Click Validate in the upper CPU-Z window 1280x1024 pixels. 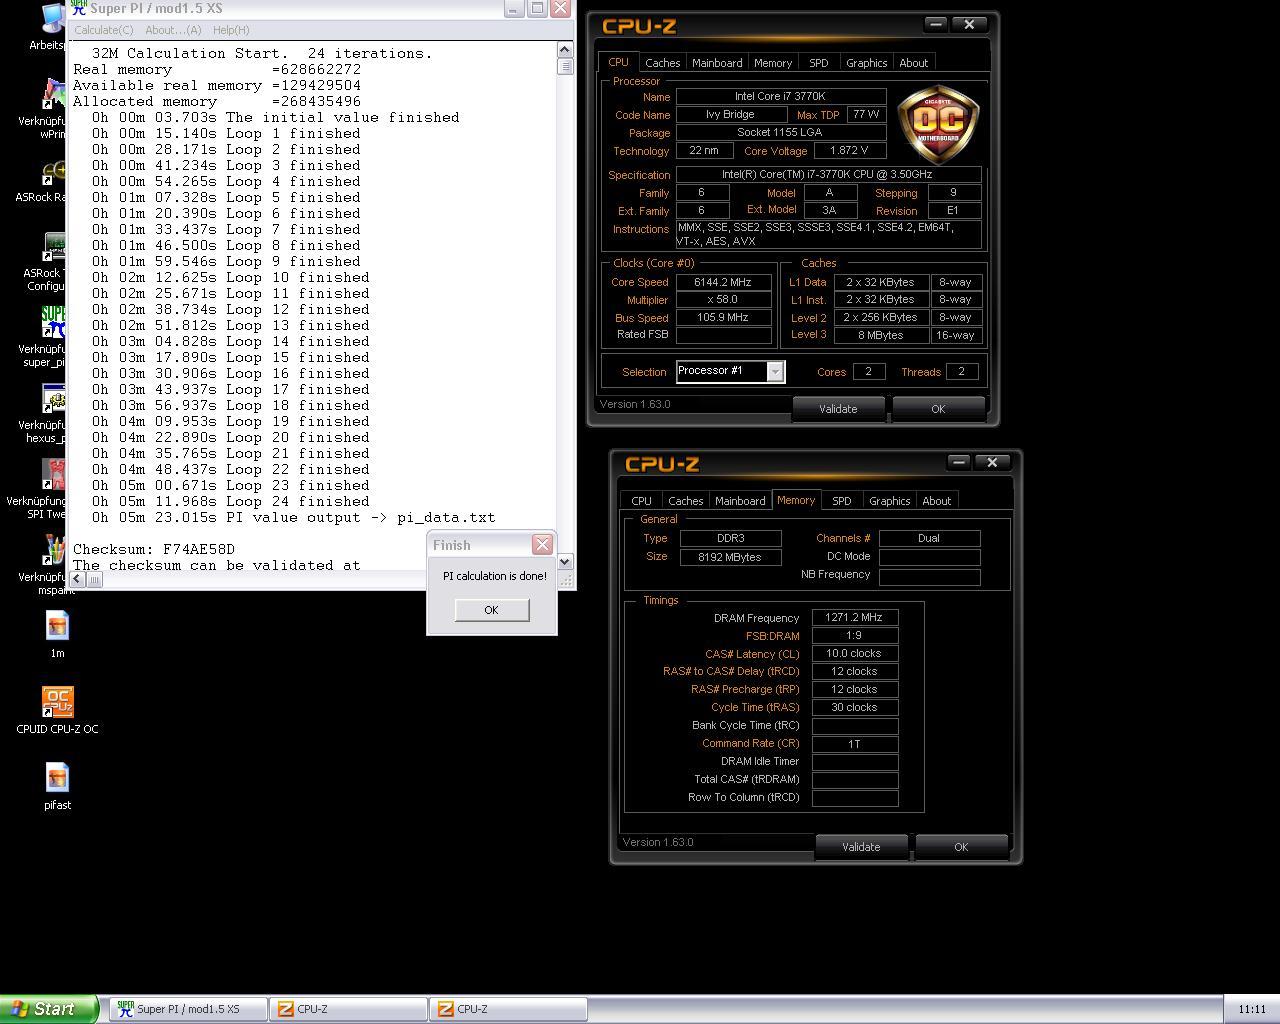click(838, 409)
